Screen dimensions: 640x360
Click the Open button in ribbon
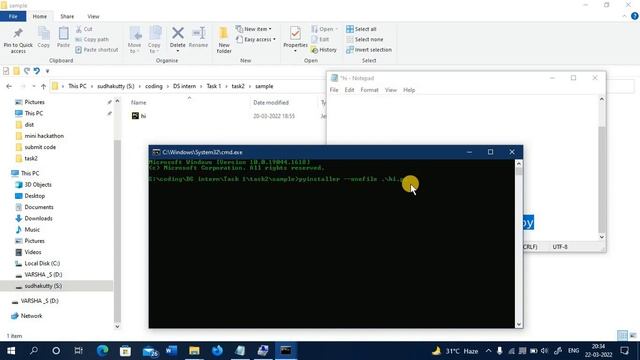coord(325,29)
